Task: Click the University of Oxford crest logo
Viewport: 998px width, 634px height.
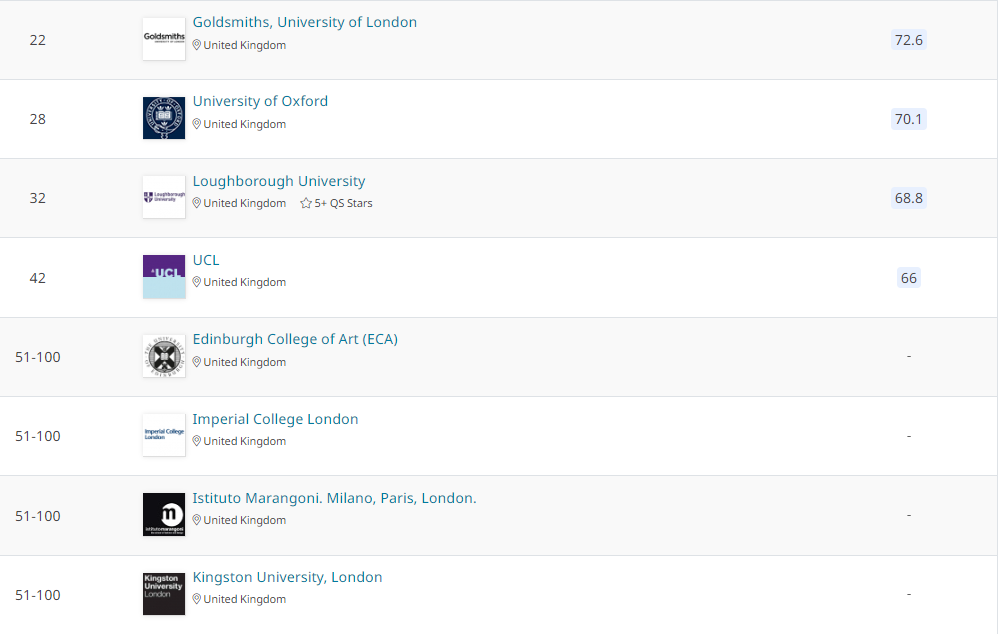Action: [164, 118]
